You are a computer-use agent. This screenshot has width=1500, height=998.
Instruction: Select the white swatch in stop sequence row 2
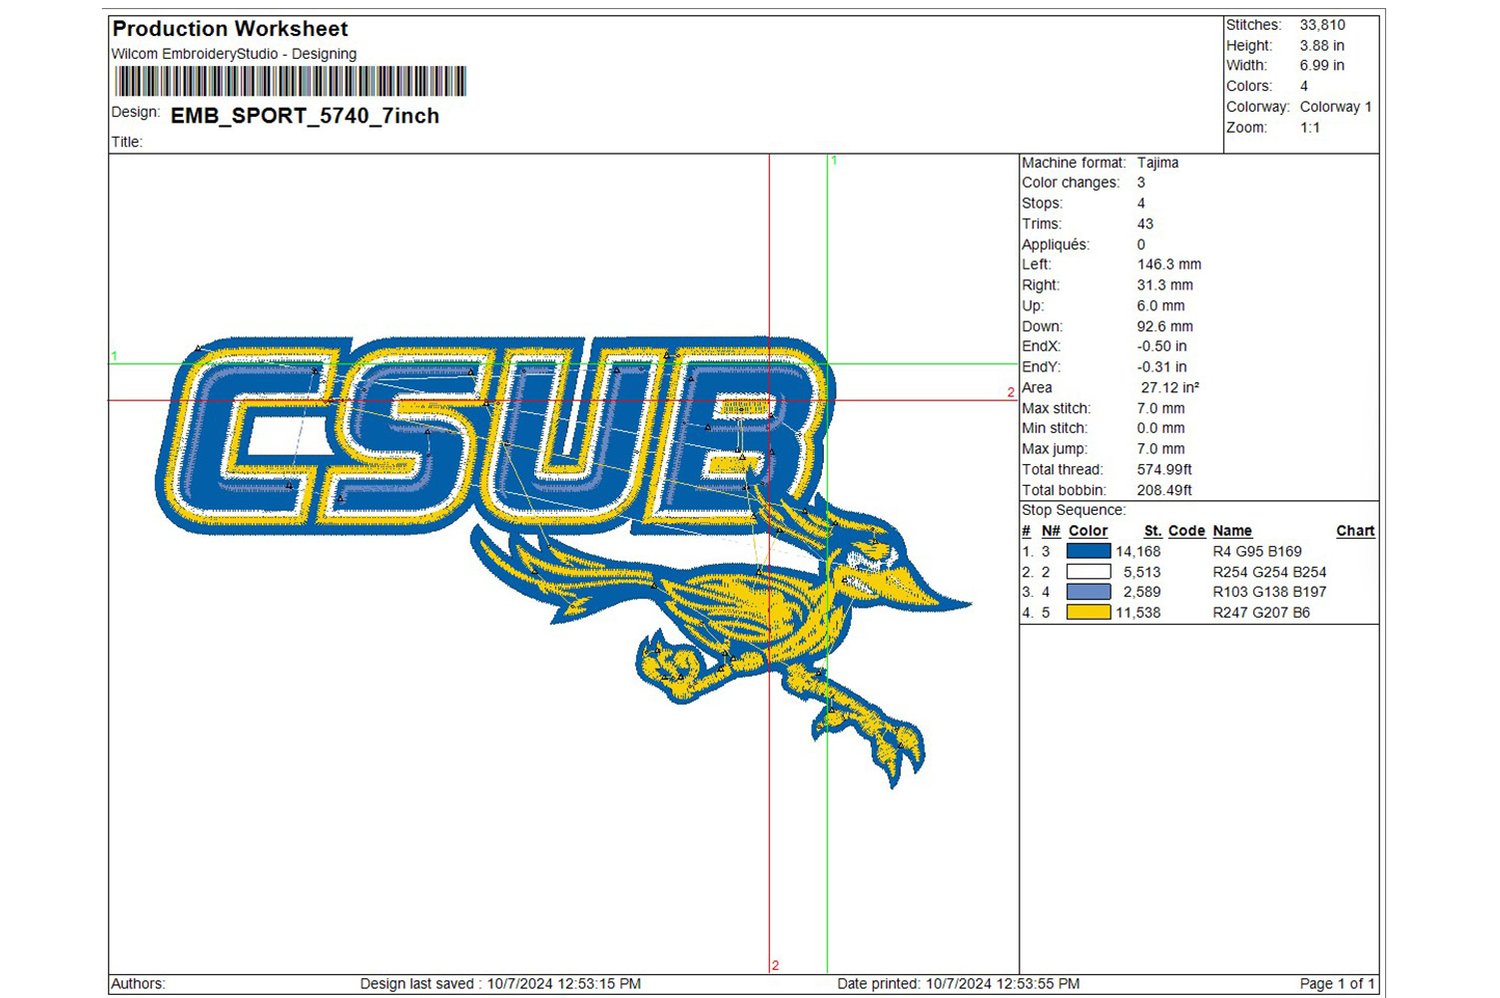coord(1088,572)
